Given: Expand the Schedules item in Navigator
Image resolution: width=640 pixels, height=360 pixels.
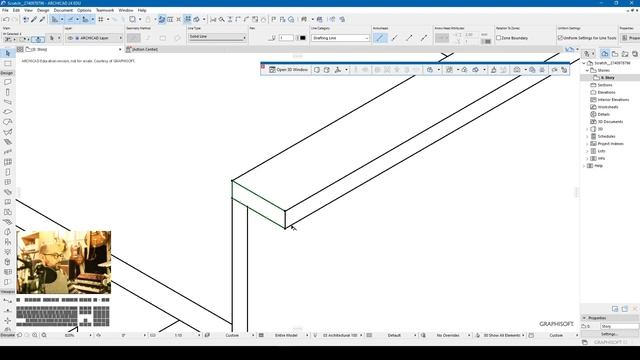Looking at the screenshot, I should pos(587,136).
